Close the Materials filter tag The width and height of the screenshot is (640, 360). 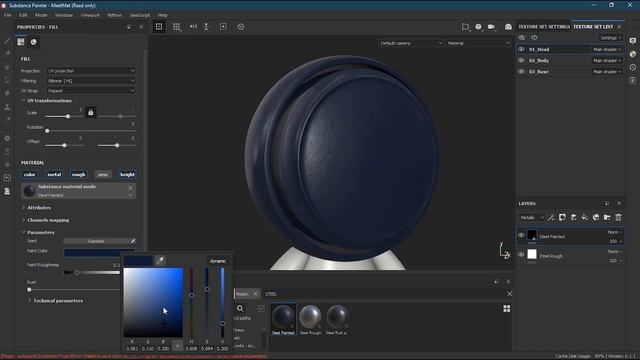click(x=256, y=294)
